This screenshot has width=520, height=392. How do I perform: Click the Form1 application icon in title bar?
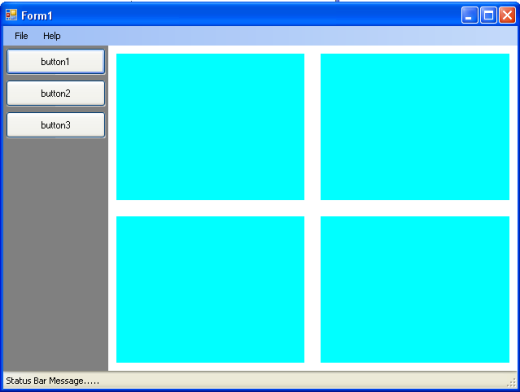click(11, 15)
